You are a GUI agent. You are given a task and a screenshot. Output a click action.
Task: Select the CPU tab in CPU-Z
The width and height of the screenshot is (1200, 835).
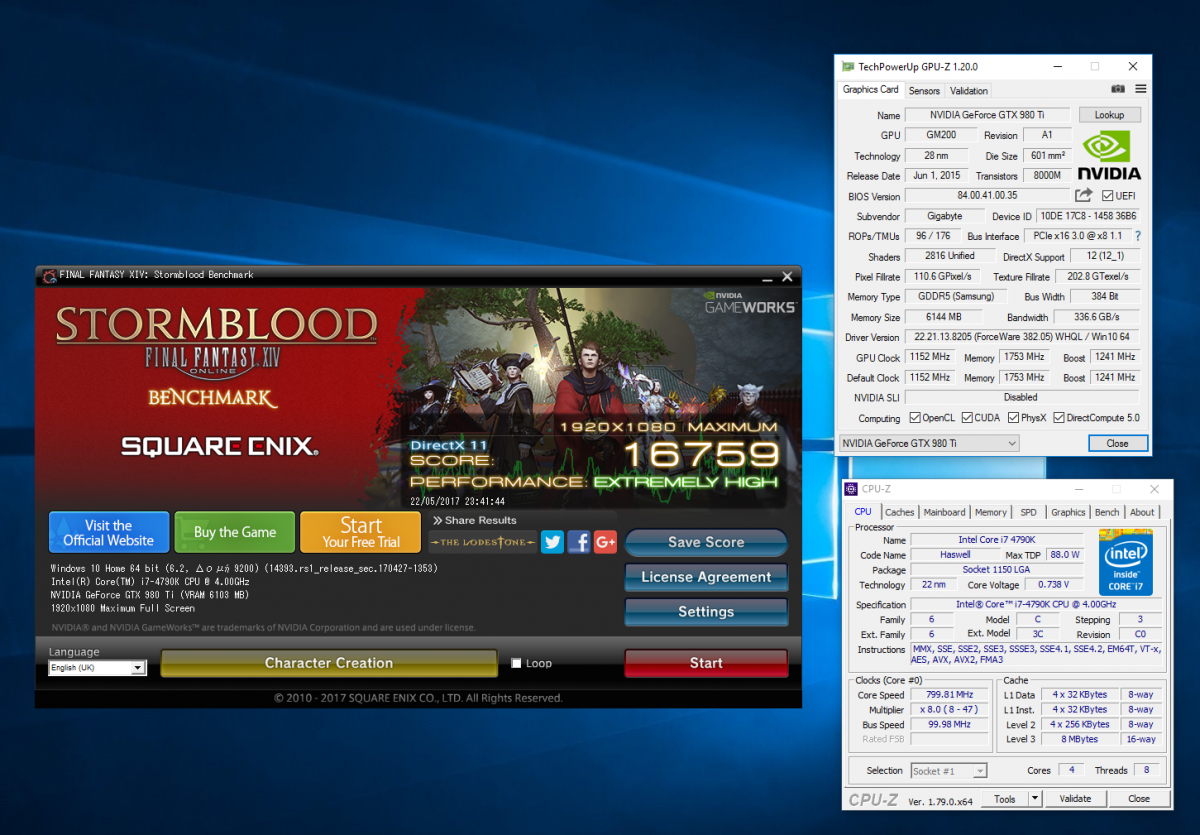point(863,511)
